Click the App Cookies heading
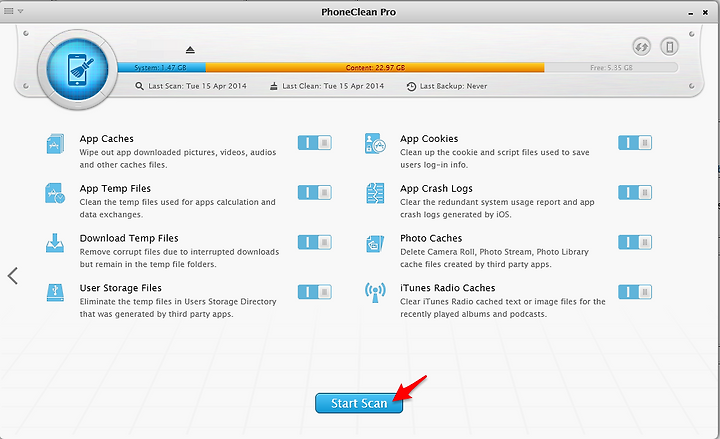The height and width of the screenshot is (439, 720). (x=429, y=139)
